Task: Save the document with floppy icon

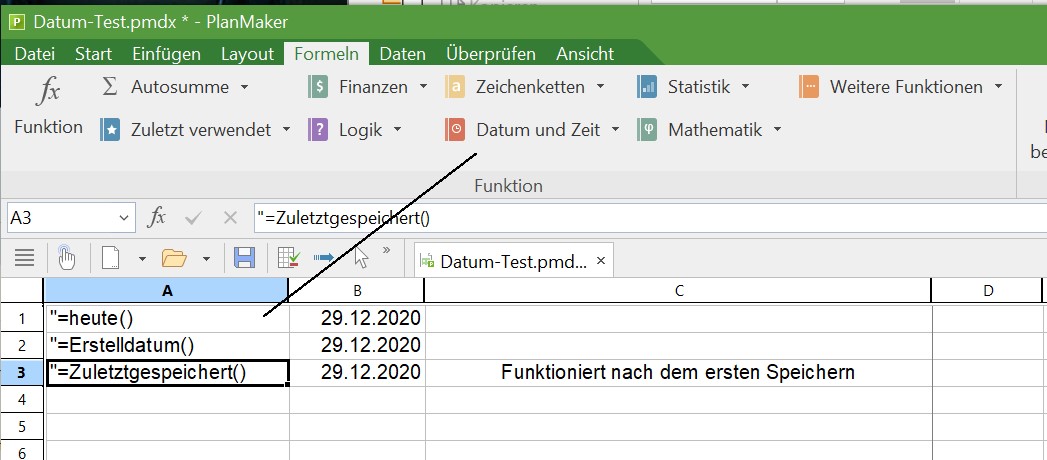Action: pyautogui.click(x=244, y=258)
